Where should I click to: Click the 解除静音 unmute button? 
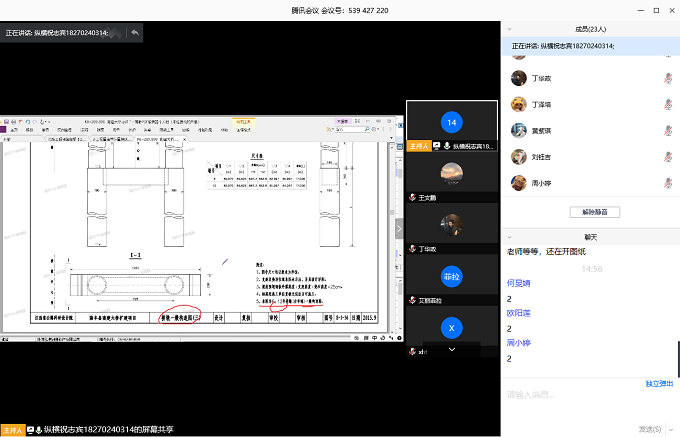[594, 212]
